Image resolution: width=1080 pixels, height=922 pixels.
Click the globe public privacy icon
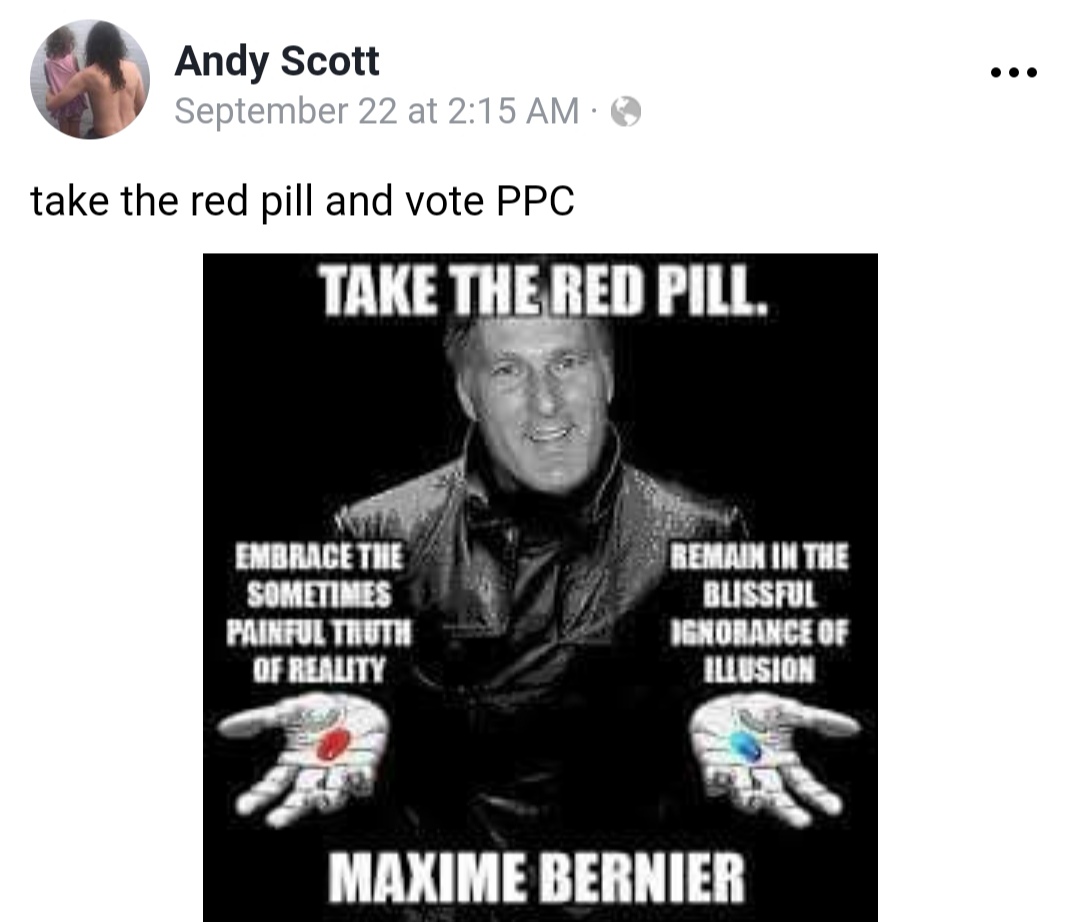[626, 112]
